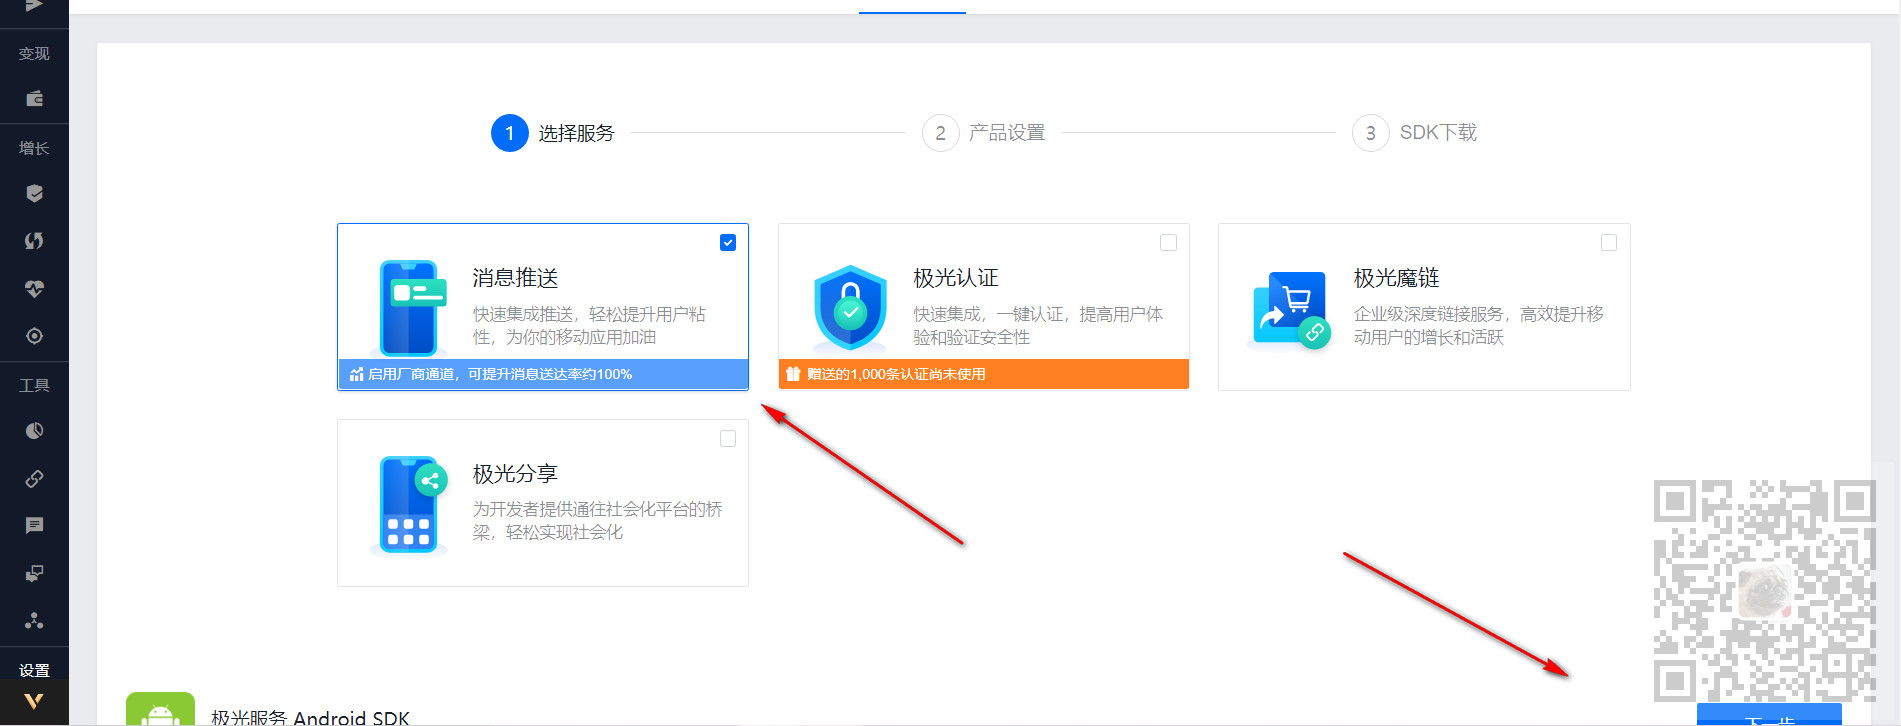Check the 极光分享 service checkbox
Screen dimensions: 1901x726
(x=728, y=439)
